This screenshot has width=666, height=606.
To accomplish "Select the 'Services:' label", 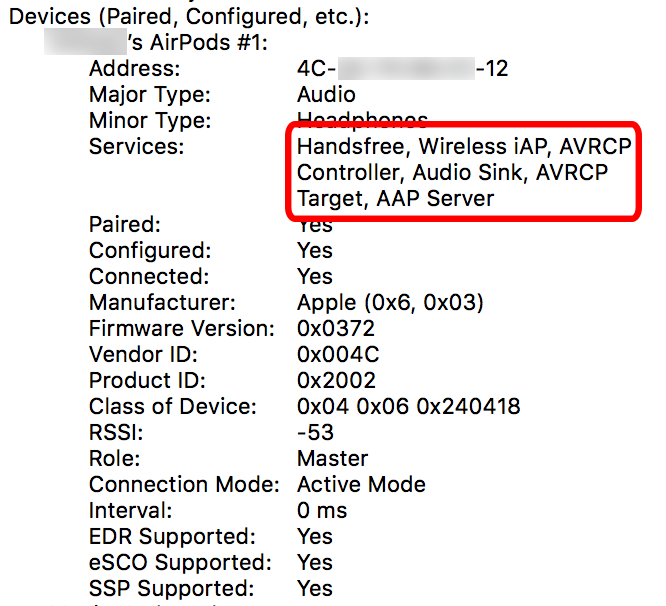I will [x=136, y=147].
